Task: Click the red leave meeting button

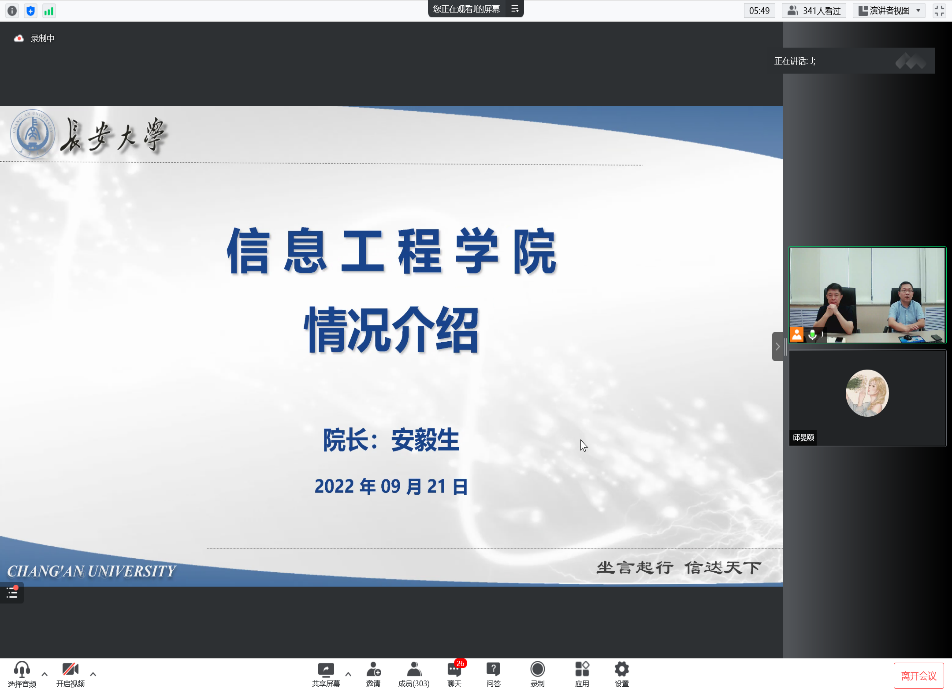Action: tap(919, 676)
